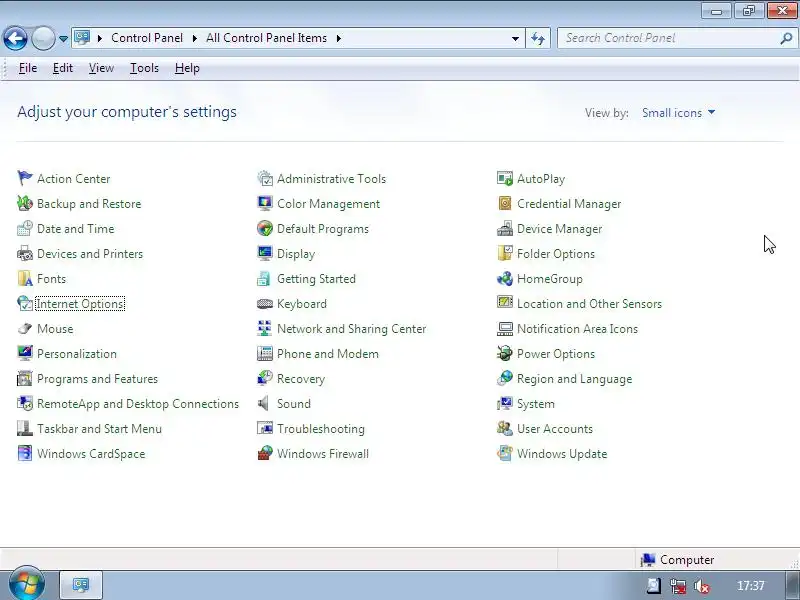Image resolution: width=800 pixels, height=600 pixels.
Task: Open the address bar history dropdown arrow
Action: [x=515, y=38]
